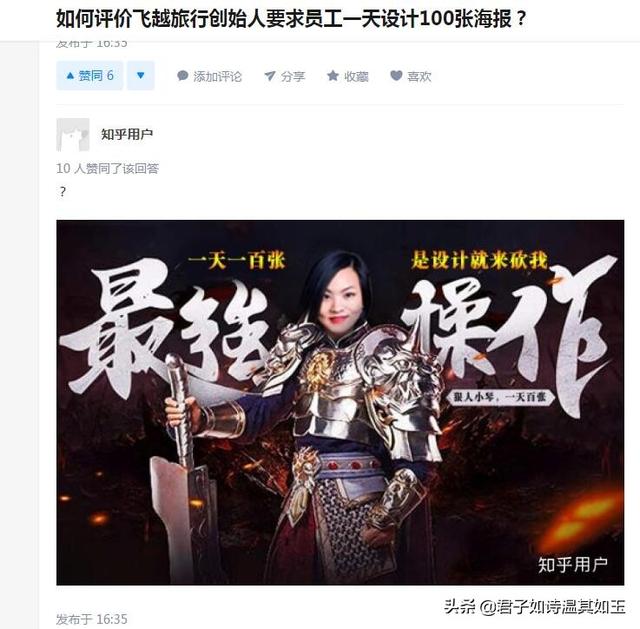
Task: Click the question mark answer text
Action: (62, 191)
